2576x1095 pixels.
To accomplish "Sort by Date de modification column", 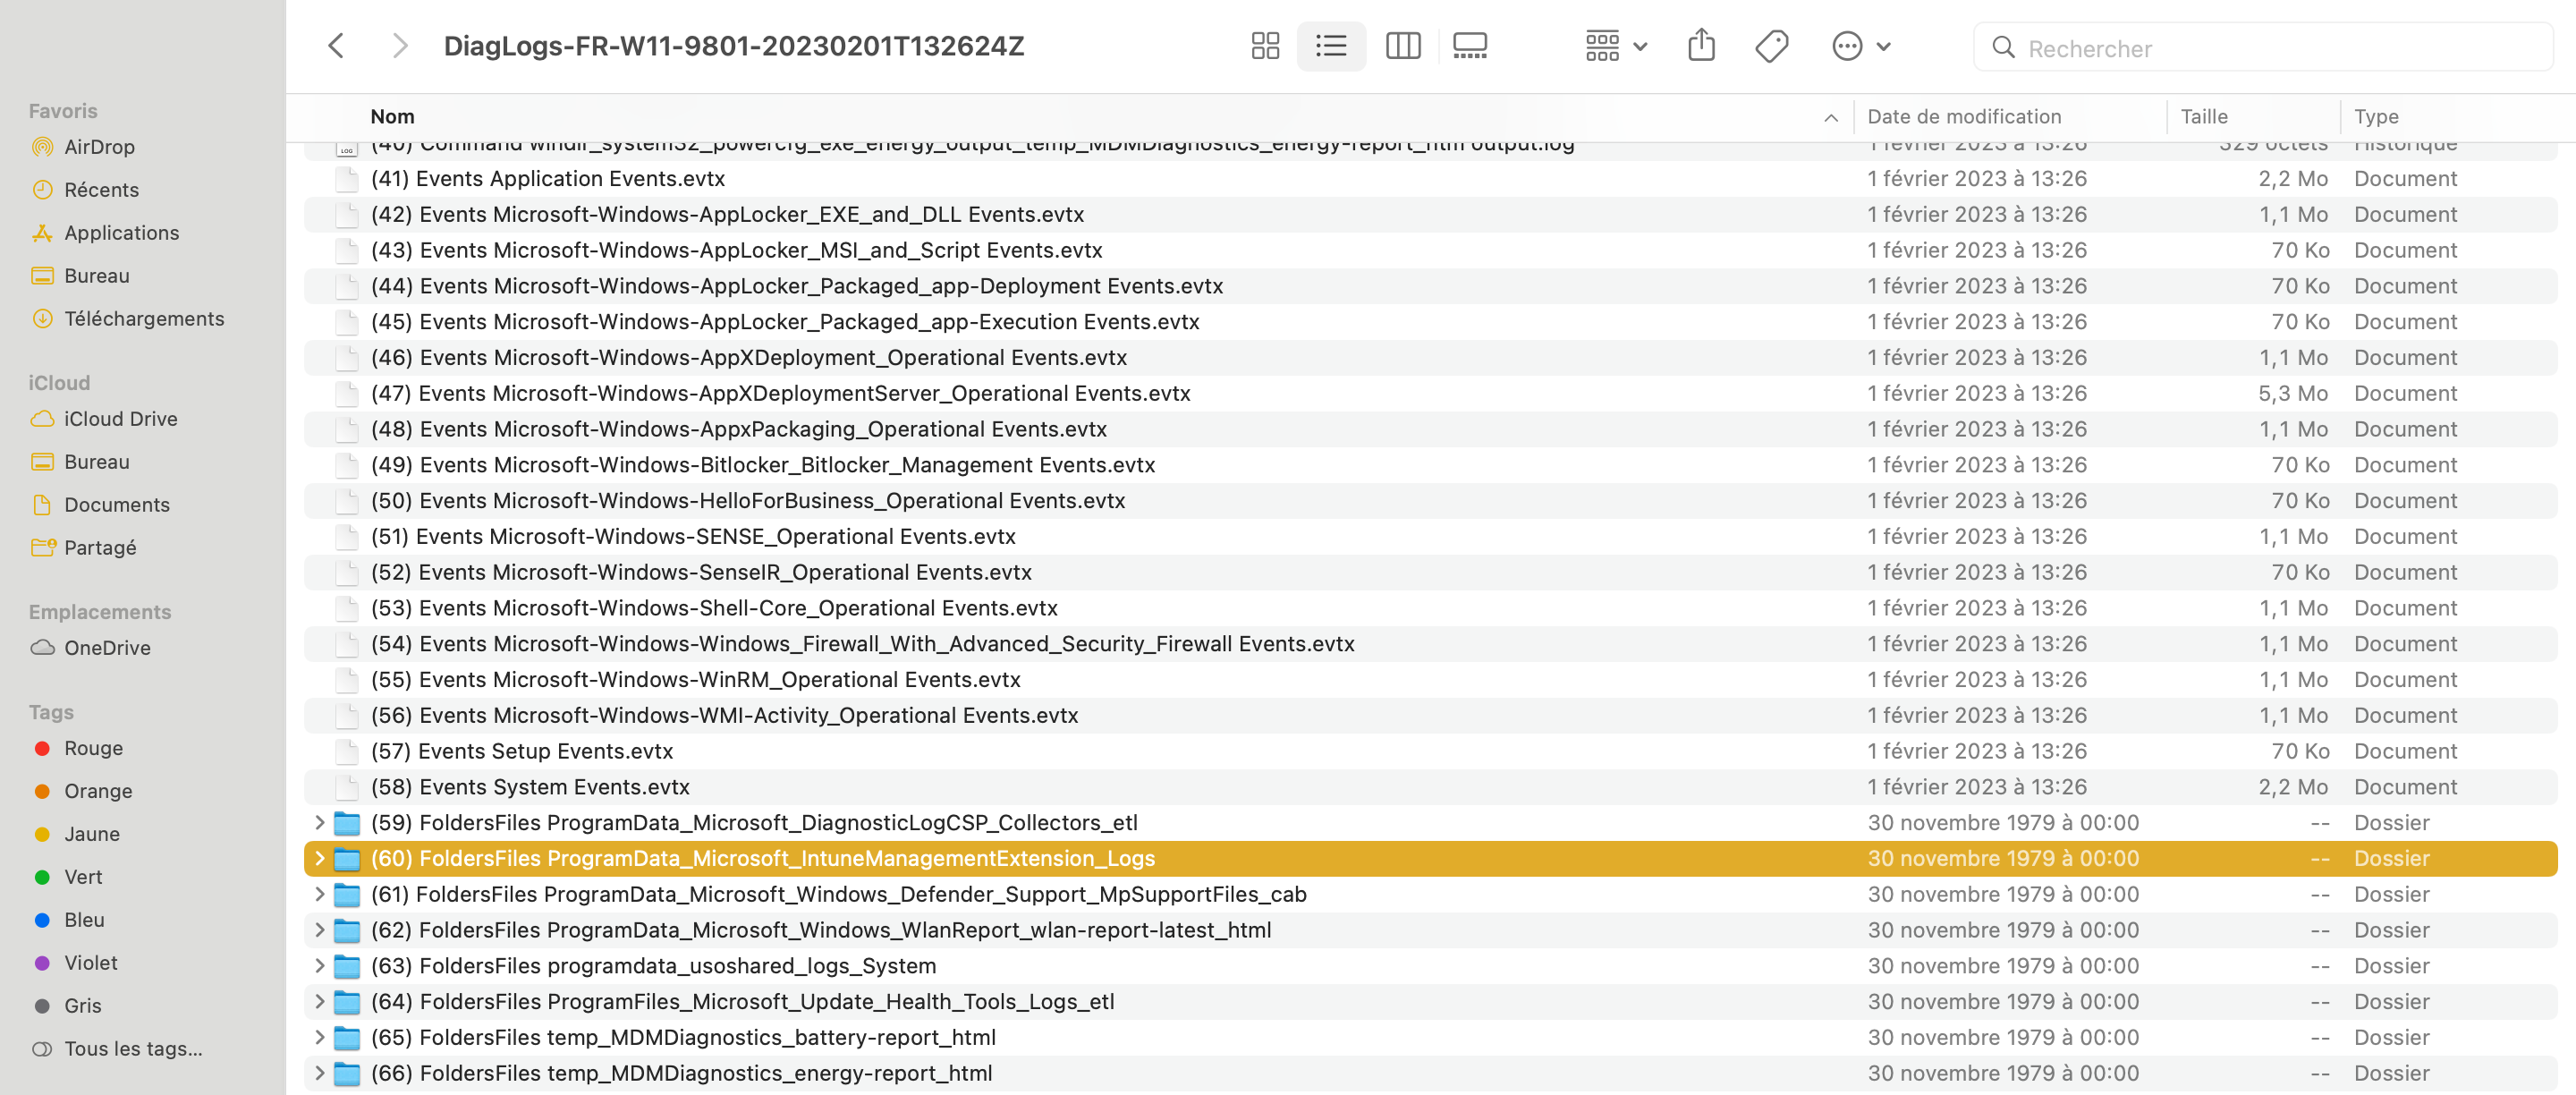I will click(x=1963, y=117).
